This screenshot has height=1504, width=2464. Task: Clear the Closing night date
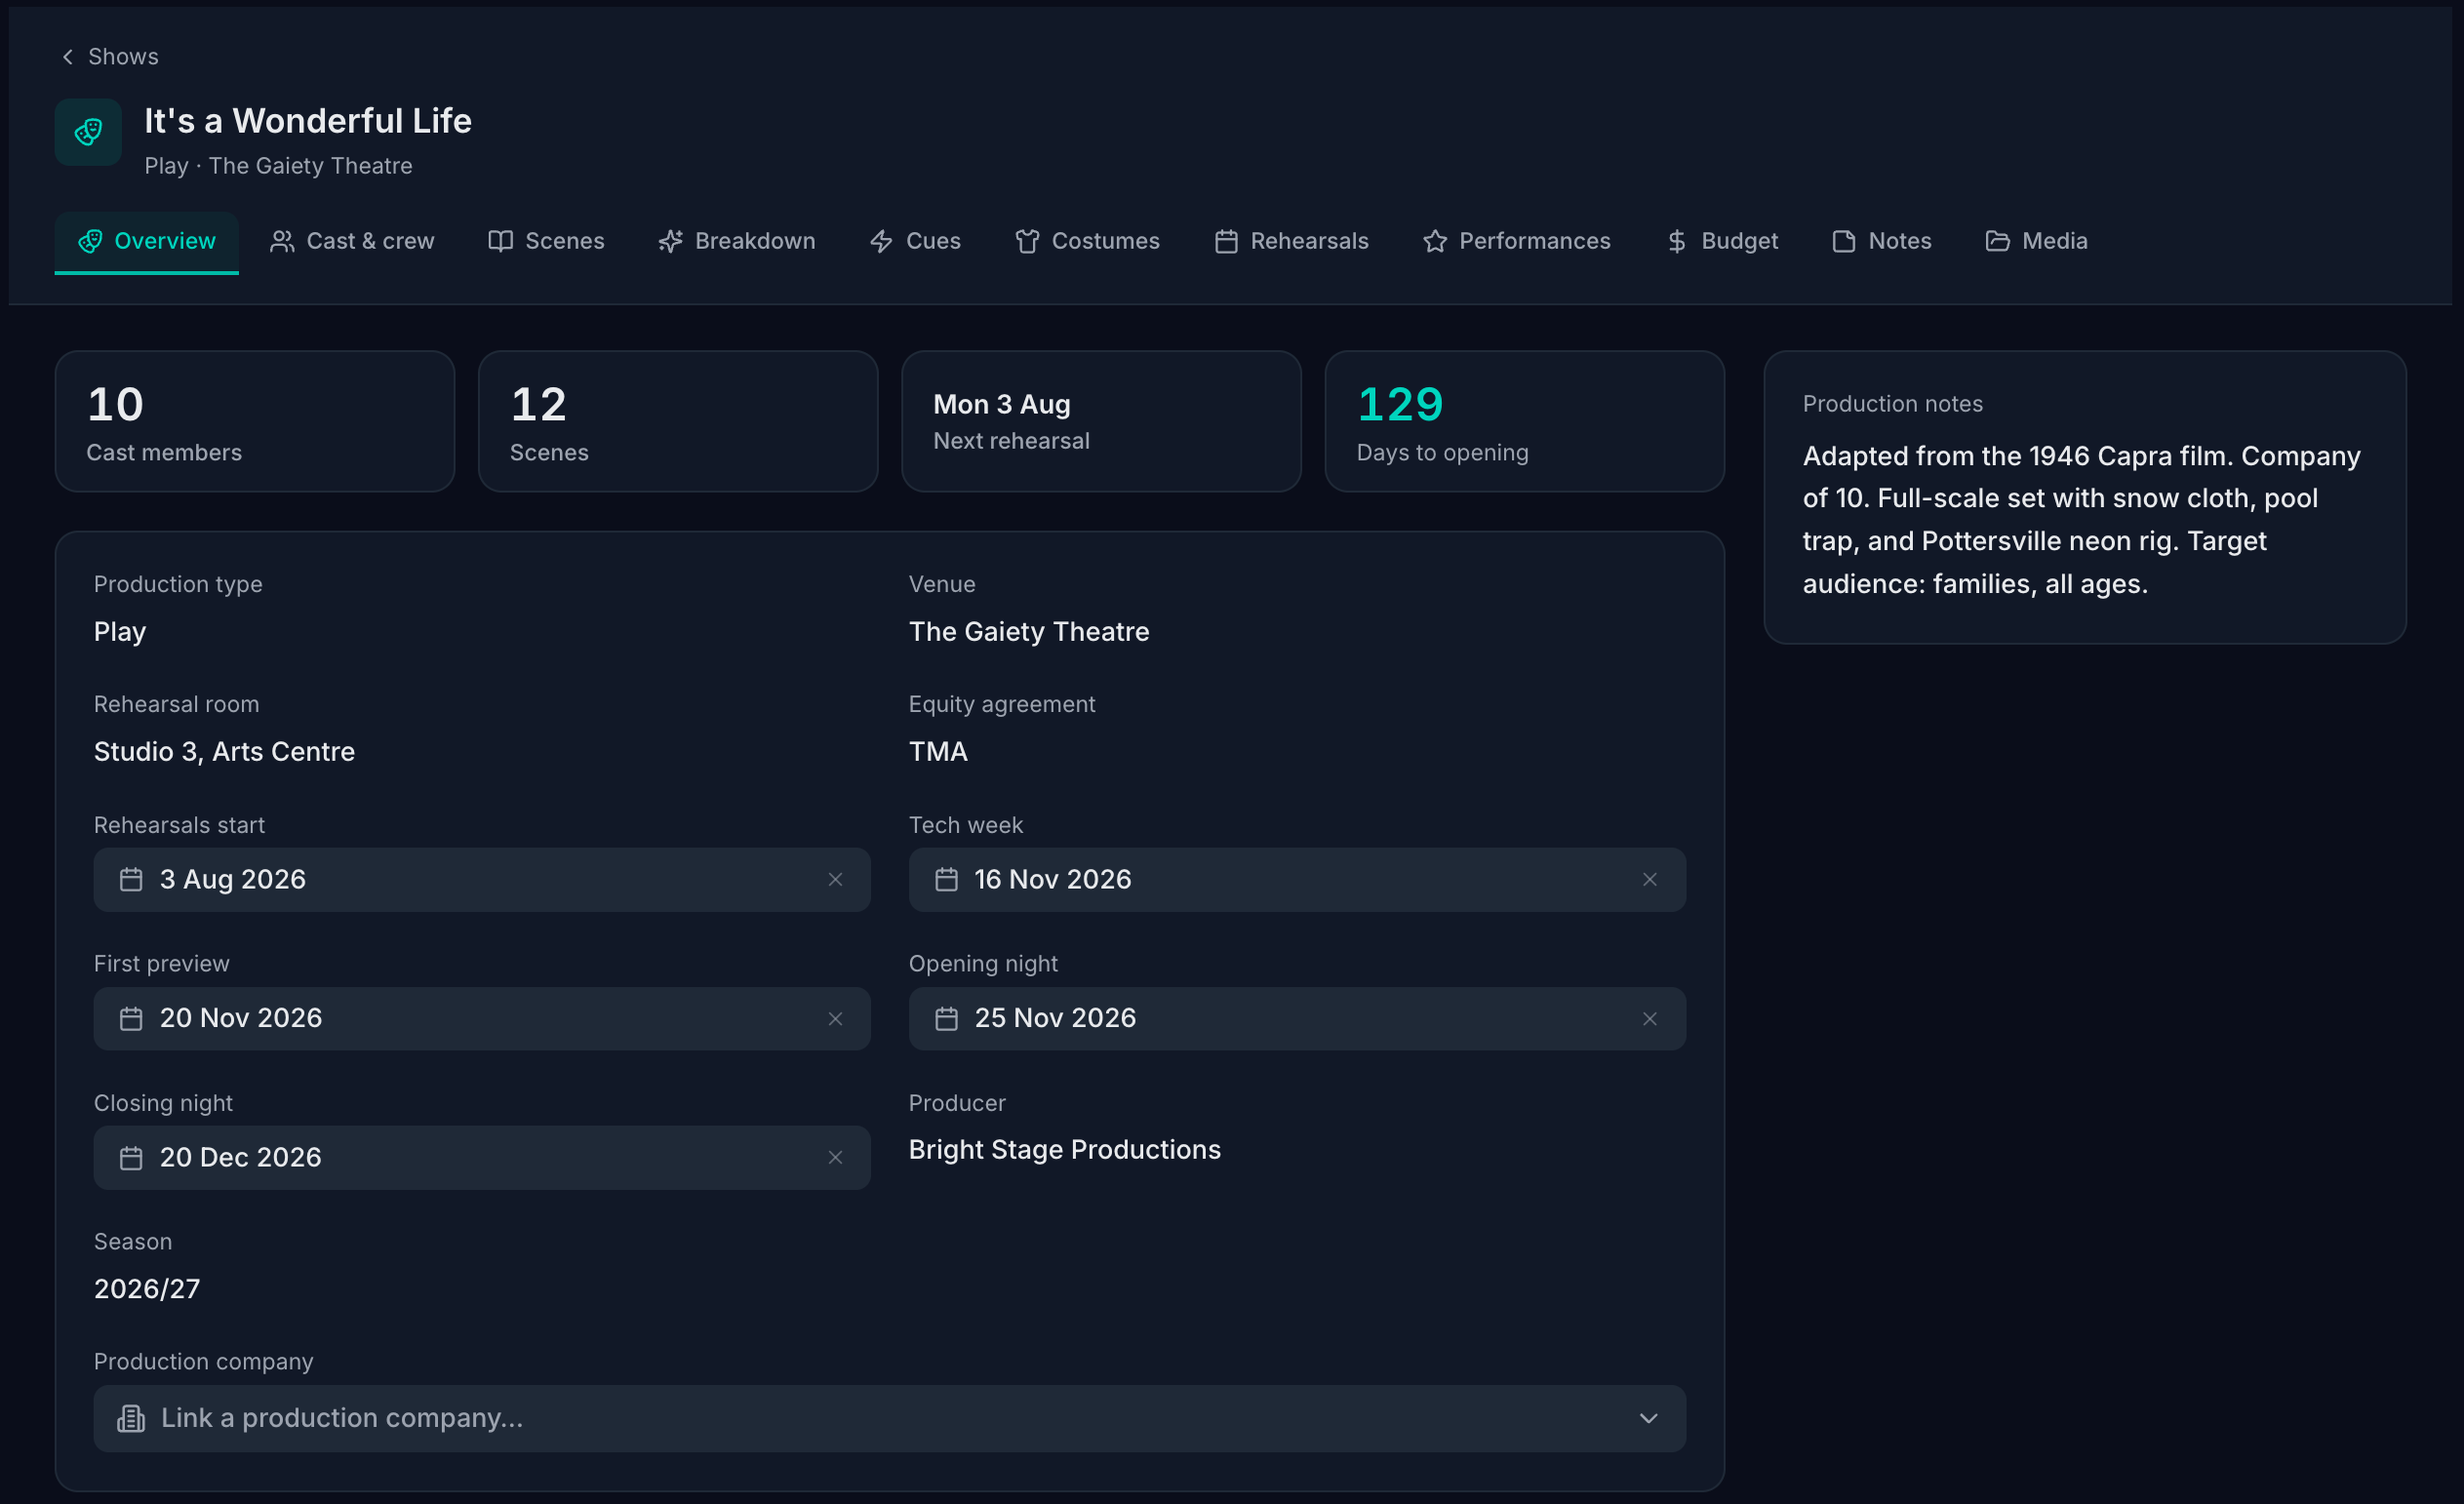835,1158
